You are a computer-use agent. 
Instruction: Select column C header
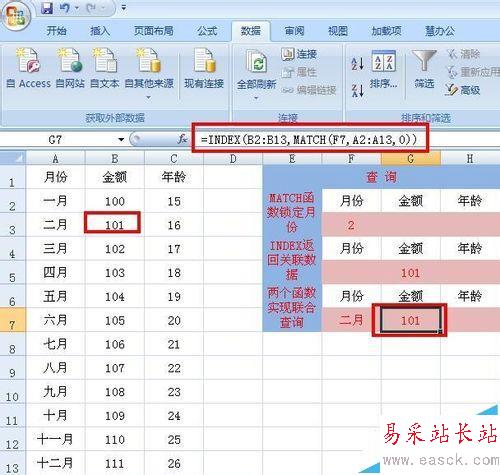174,158
